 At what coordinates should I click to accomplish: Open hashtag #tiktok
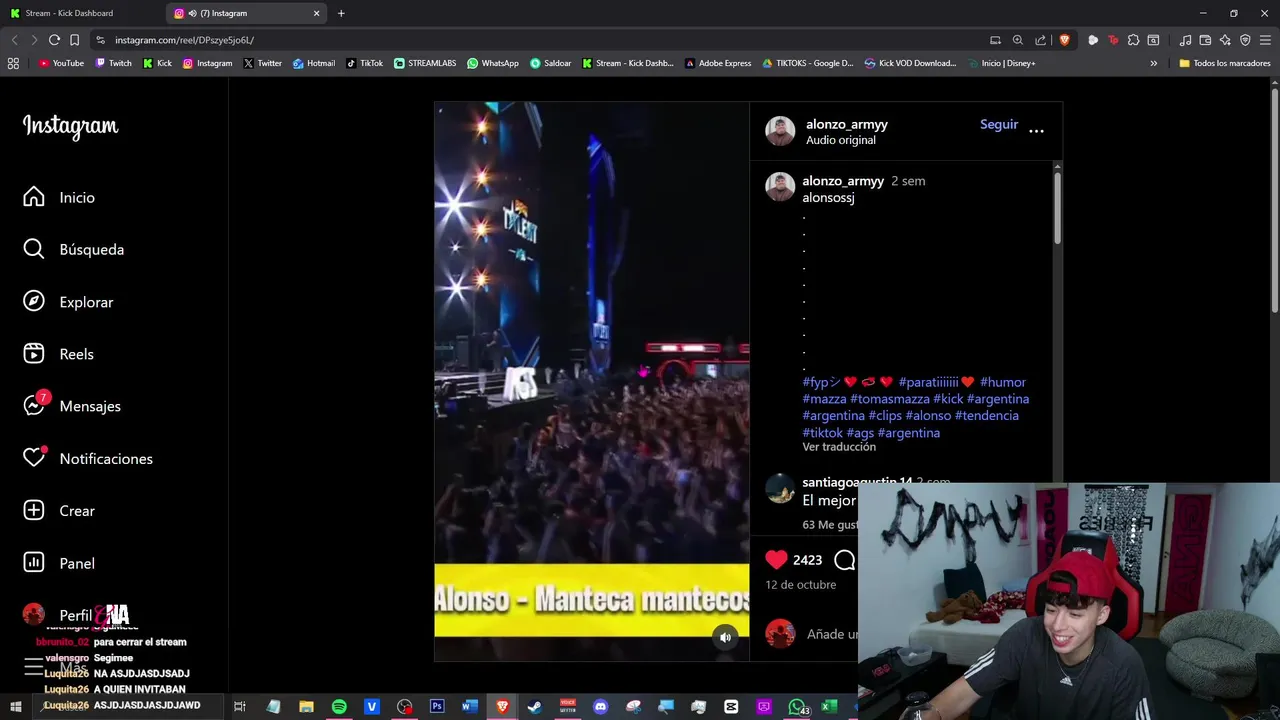pyautogui.click(x=823, y=433)
